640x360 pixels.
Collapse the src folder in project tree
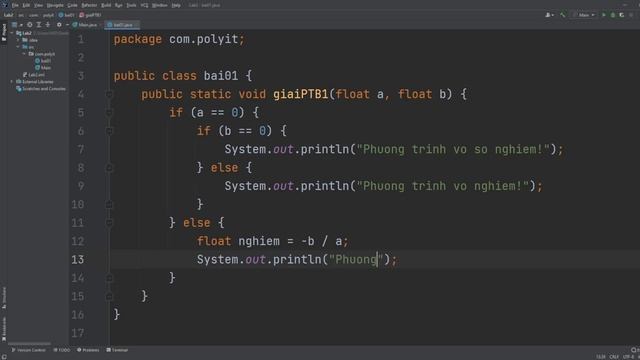(x=18, y=47)
